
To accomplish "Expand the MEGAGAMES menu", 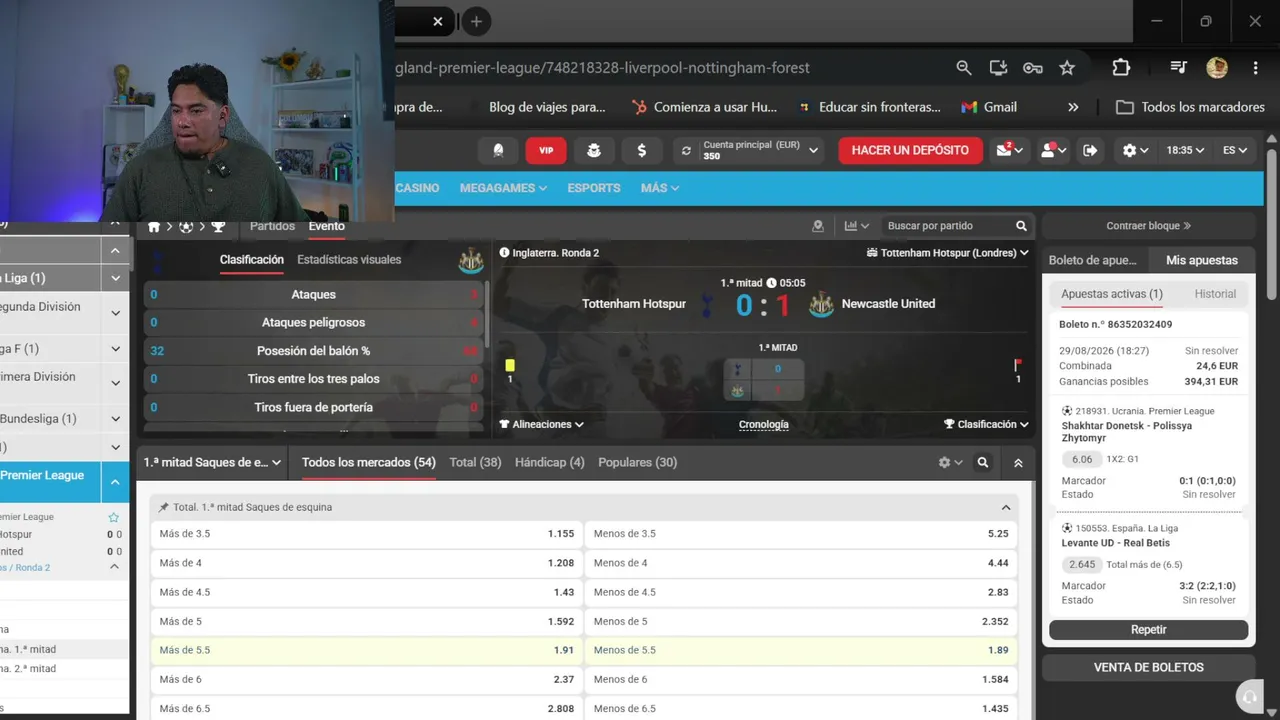I will point(503,188).
